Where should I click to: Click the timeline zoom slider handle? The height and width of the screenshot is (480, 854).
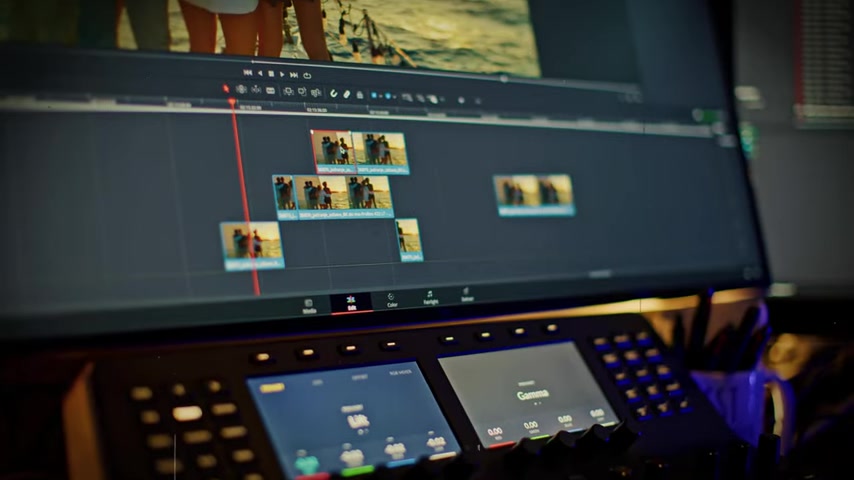point(461,100)
